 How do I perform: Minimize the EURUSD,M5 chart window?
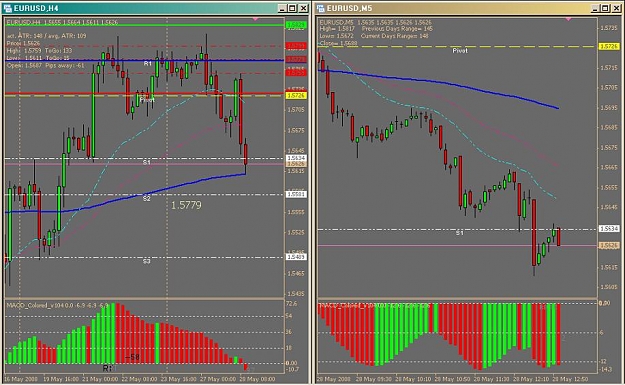(595, 8)
